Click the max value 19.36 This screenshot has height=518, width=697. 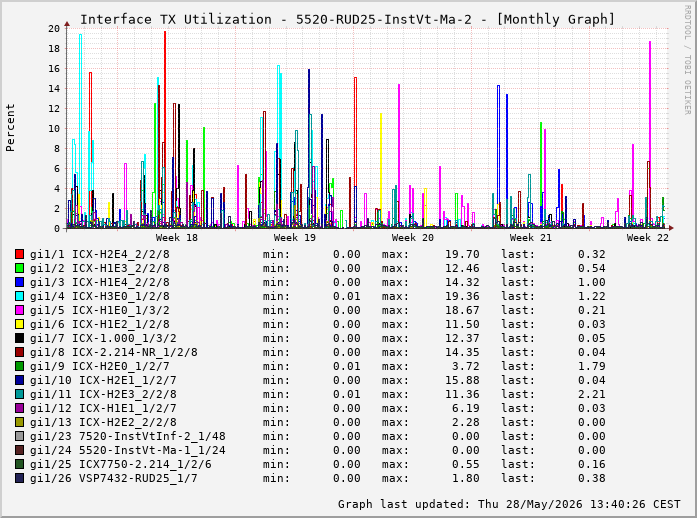(x=462, y=296)
